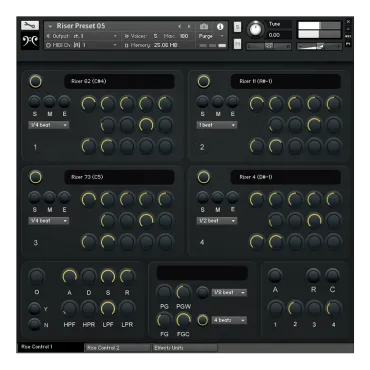370x370 pixels.
Task: Expand the Riser Preset 05 name arrow
Action: [x=50, y=26]
